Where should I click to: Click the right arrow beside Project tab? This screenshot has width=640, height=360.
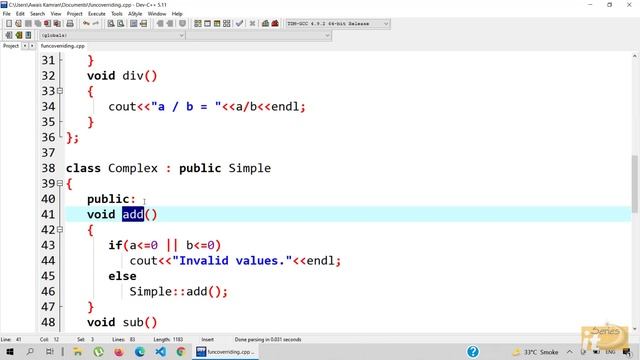pos(32,46)
